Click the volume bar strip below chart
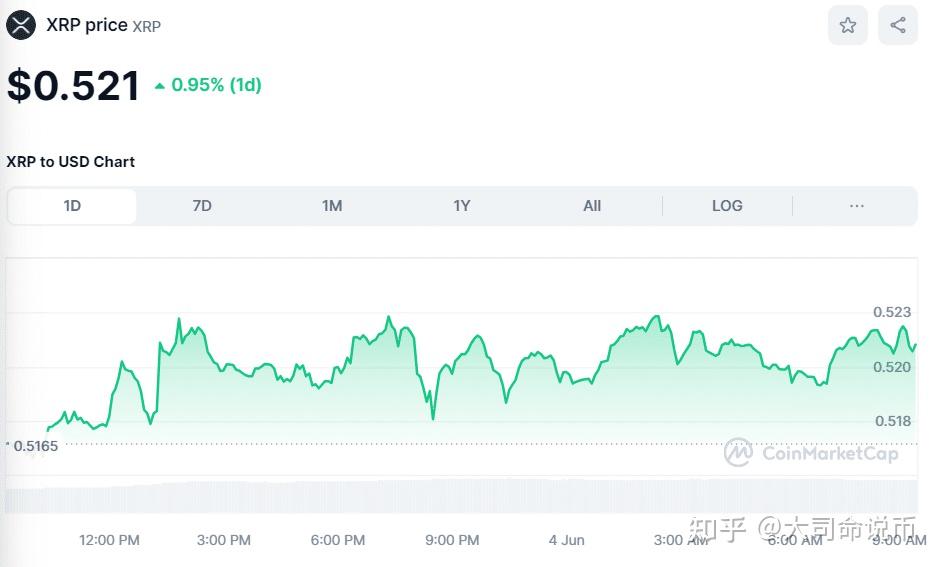 pyautogui.click(x=461, y=496)
